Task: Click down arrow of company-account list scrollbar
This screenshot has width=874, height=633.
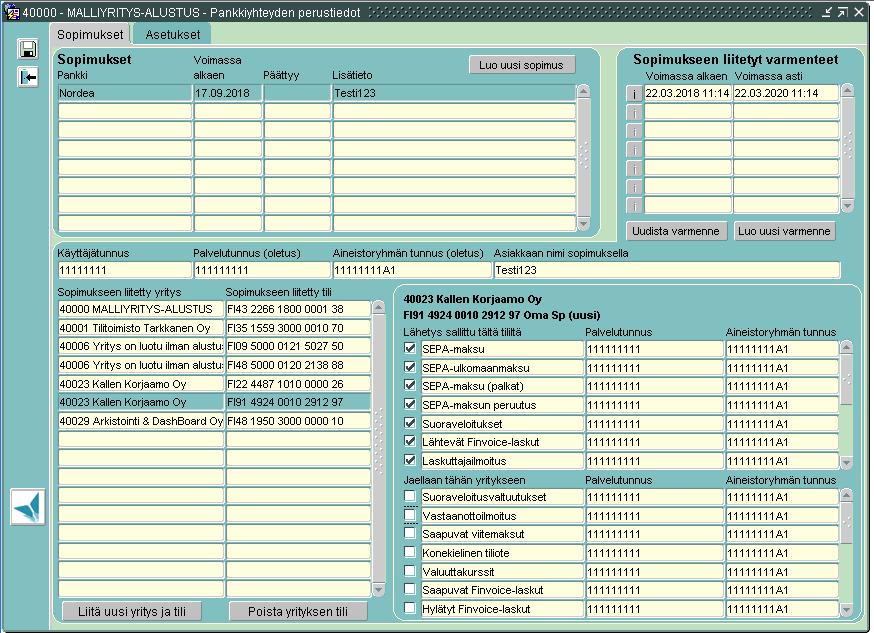Action: pyautogui.click(x=378, y=589)
